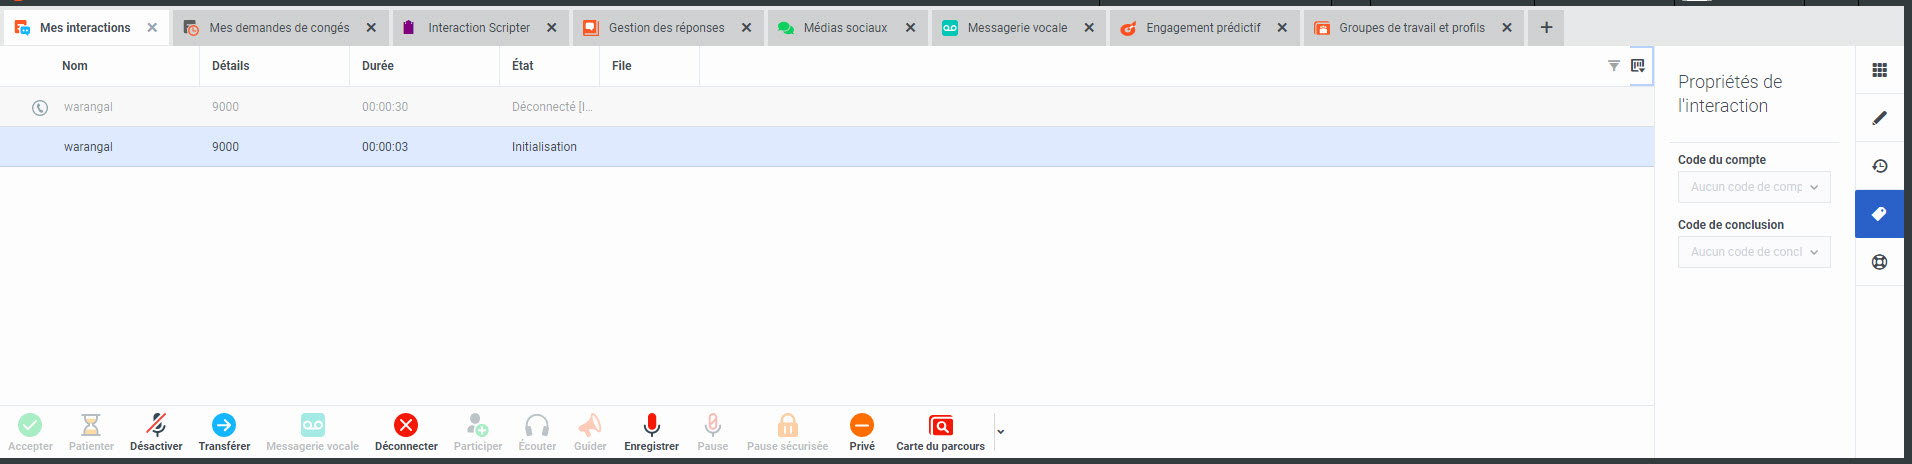
Task: Expand toolbar overflow arrow
Action: [1000, 432]
